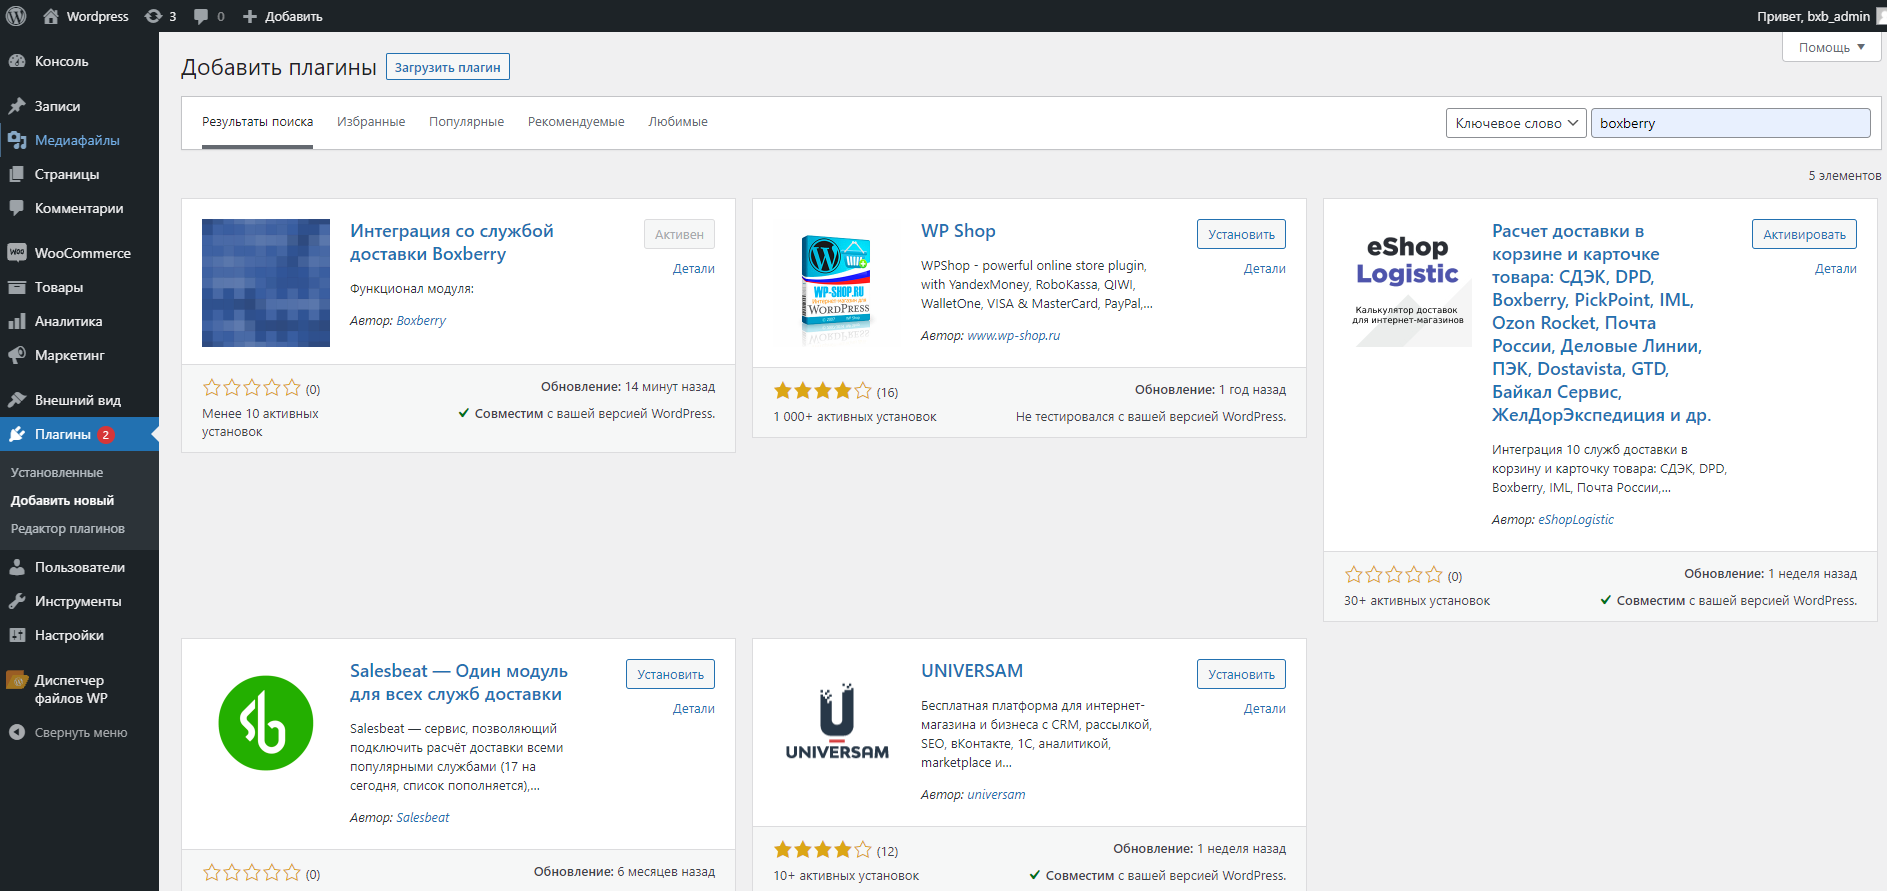Click the Плагины update badge showing 2
The width and height of the screenshot is (1887, 891).
105,435
